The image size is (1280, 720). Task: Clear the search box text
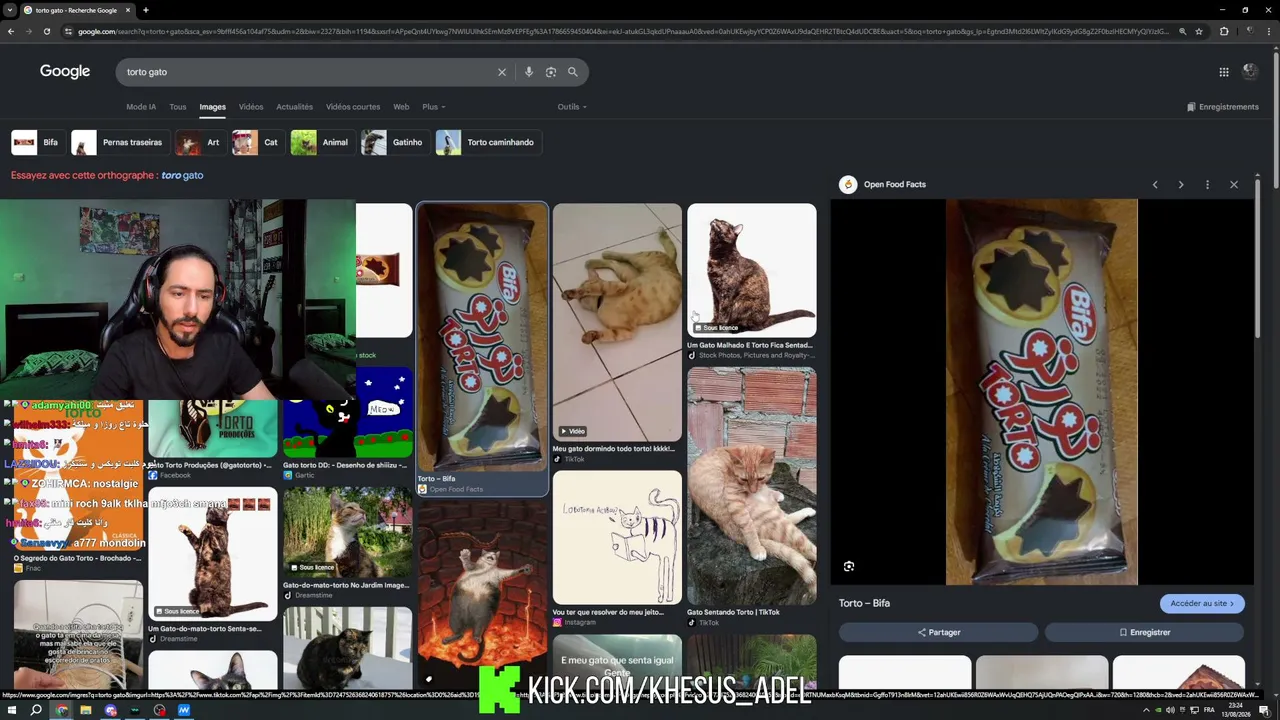pyautogui.click(x=502, y=72)
